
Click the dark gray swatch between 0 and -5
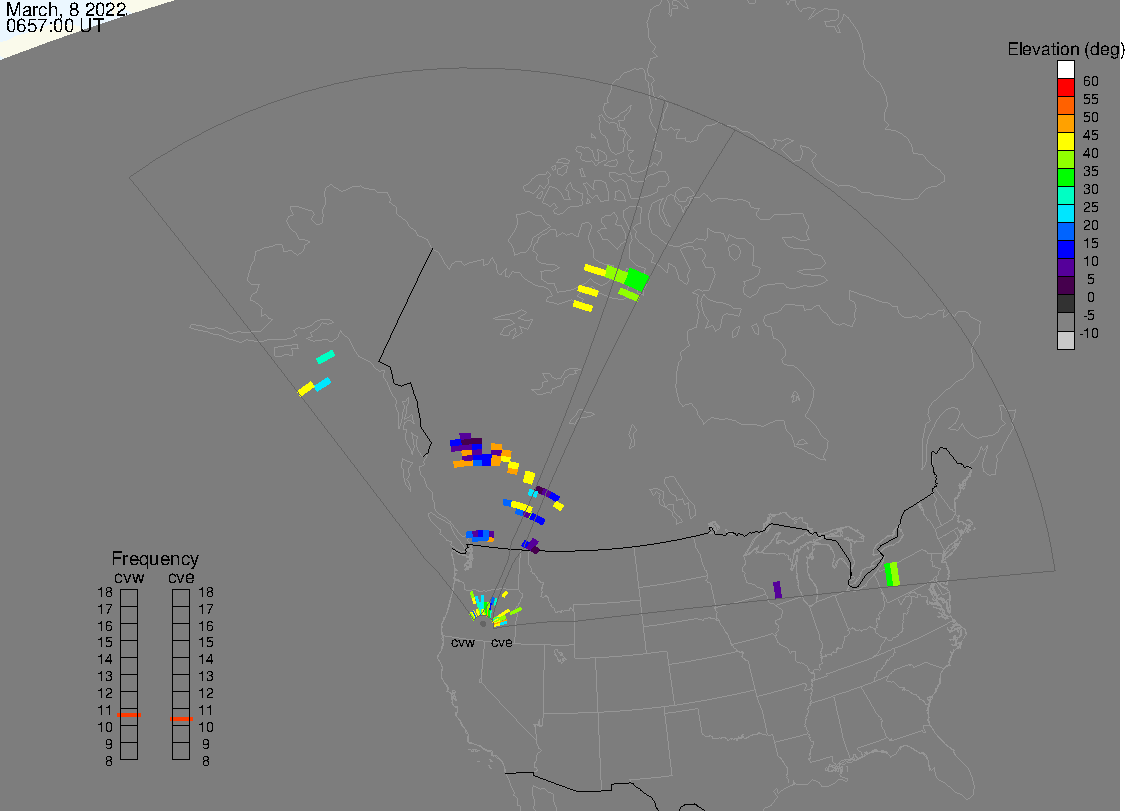[1065, 304]
